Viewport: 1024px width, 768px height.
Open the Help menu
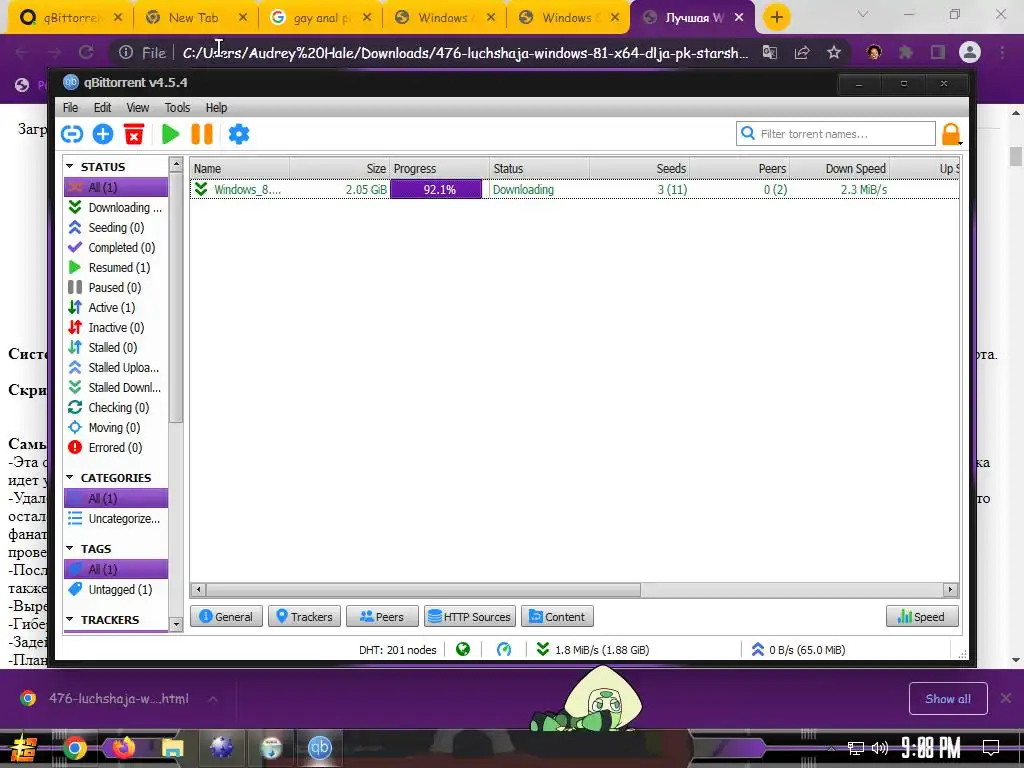click(x=216, y=108)
